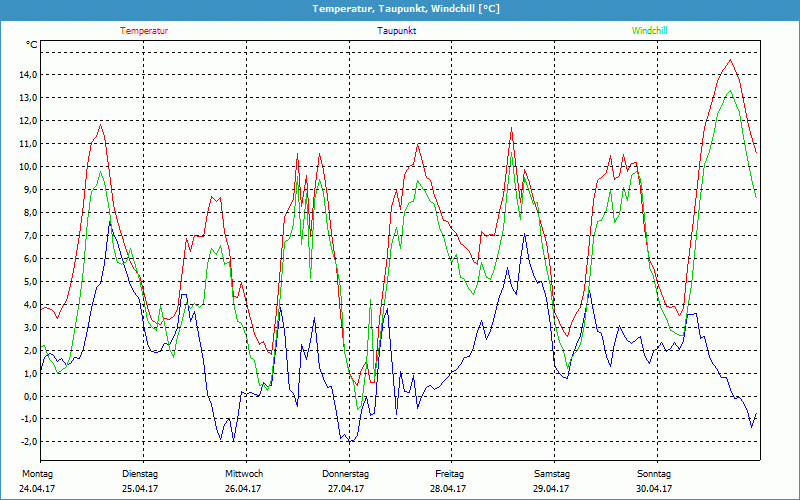
Task: Click the °C axis unit label
Action: (32, 45)
